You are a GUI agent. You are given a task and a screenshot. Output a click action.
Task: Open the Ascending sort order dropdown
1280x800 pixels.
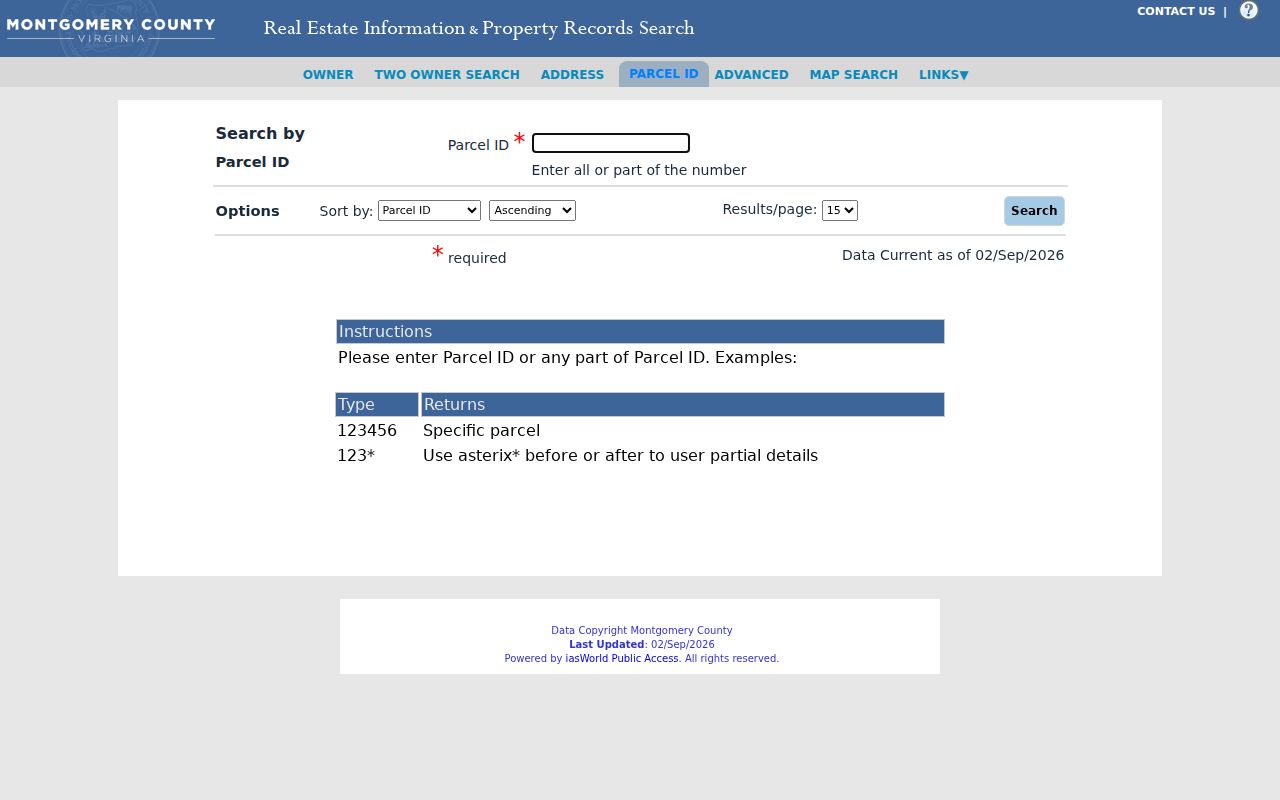tap(532, 210)
